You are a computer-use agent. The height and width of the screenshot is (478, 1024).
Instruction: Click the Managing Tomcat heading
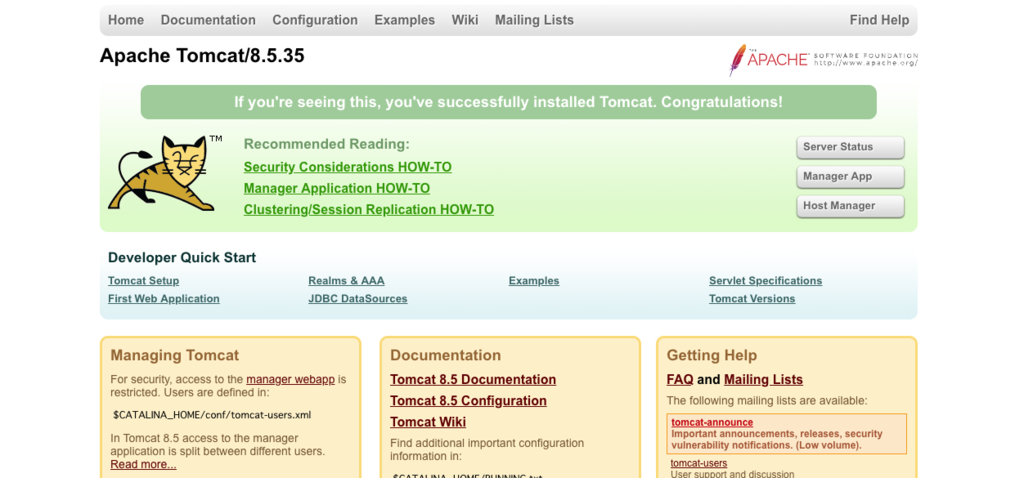175,356
